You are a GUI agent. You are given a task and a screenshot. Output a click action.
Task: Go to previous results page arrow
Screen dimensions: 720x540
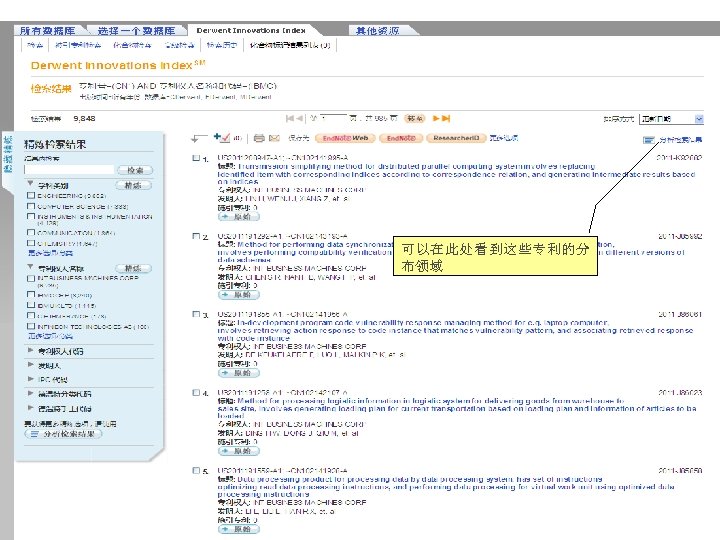pos(299,118)
